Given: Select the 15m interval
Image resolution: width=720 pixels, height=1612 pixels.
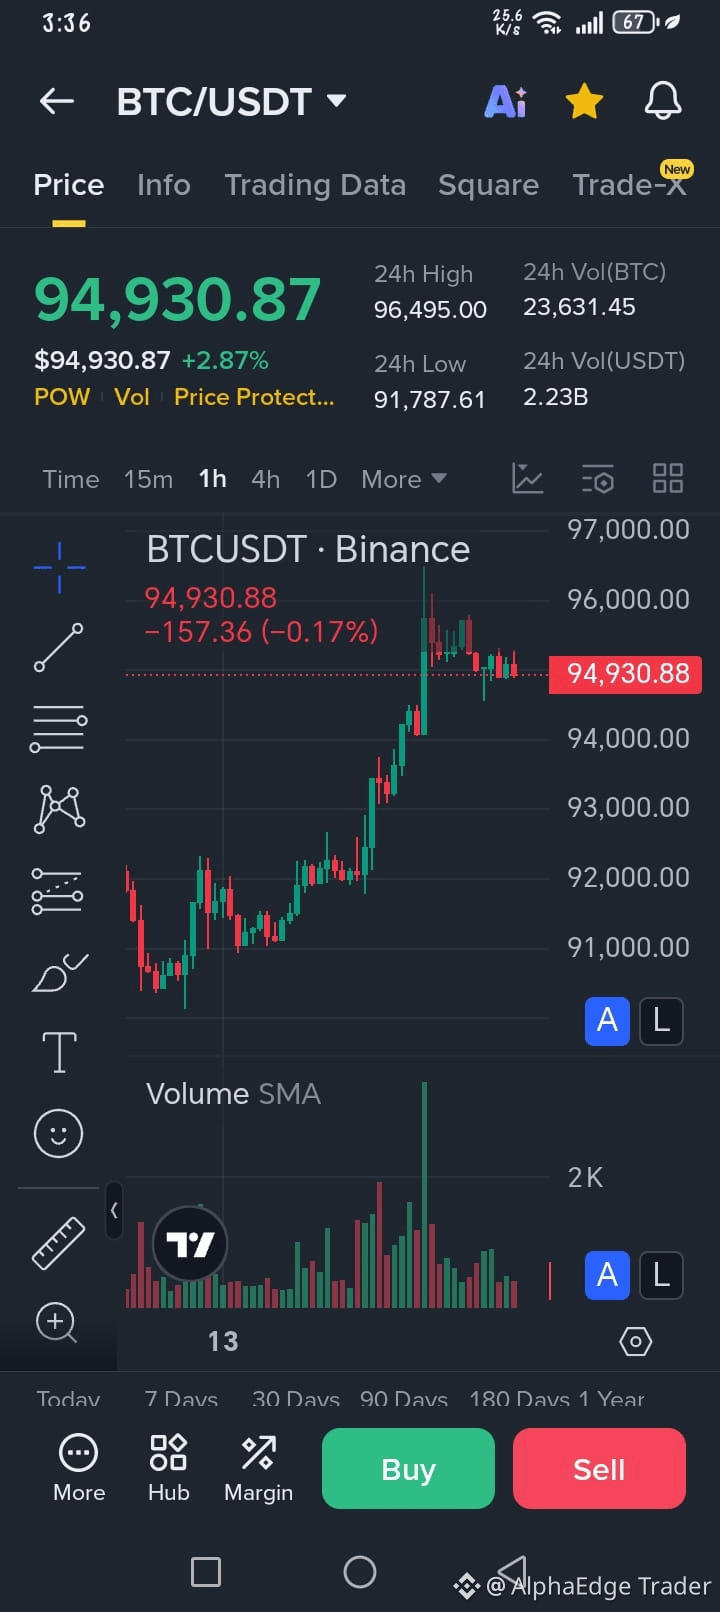Looking at the screenshot, I should (148, 479).
